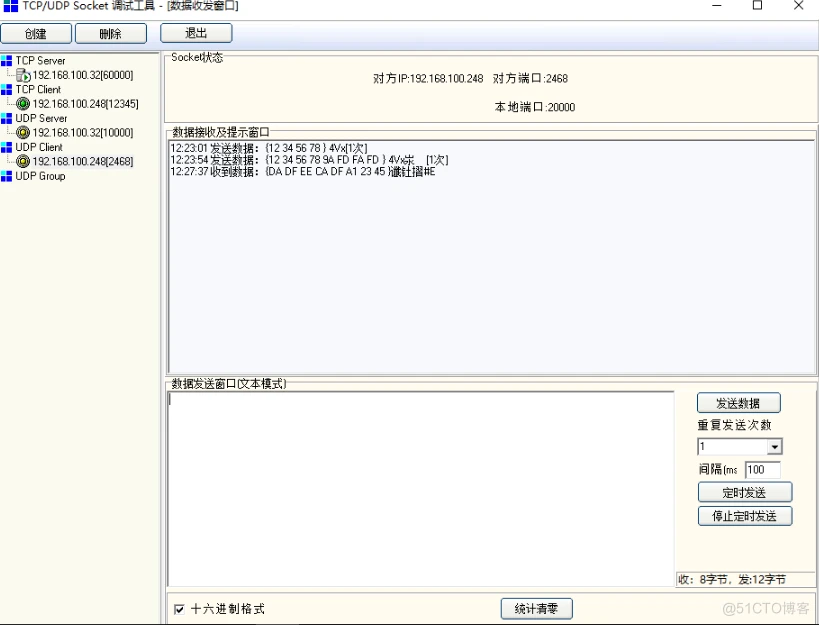Image resolution: width=819 pixels, height=625 pixels.
Task: Click the TCP/UDP tool icon in the title bar
Action: pos(10,7)
